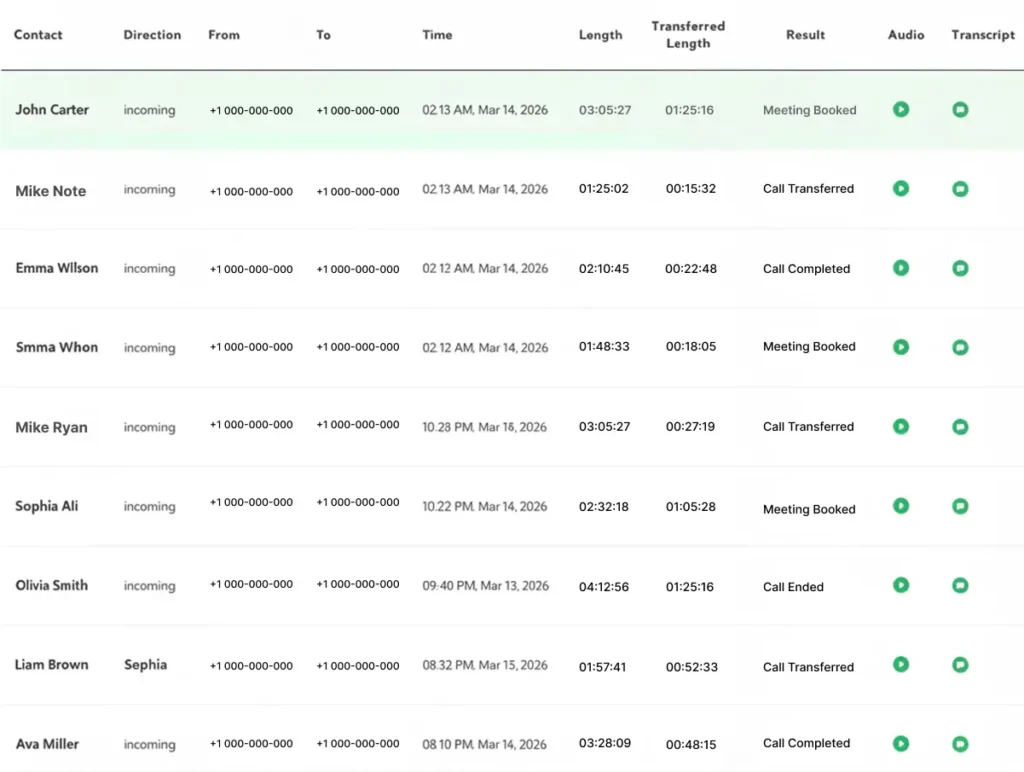Play audio for Smma Whon's call
Screen dimensions: 1024x772
click(x=901, y=347)
